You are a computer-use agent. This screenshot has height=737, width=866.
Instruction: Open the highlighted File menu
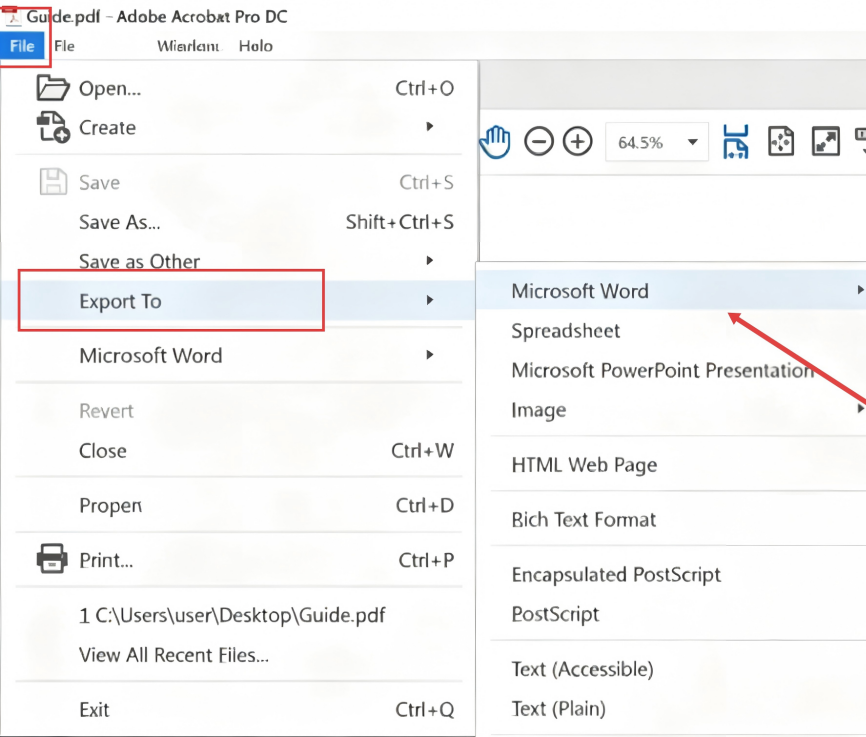coord(22,46)
